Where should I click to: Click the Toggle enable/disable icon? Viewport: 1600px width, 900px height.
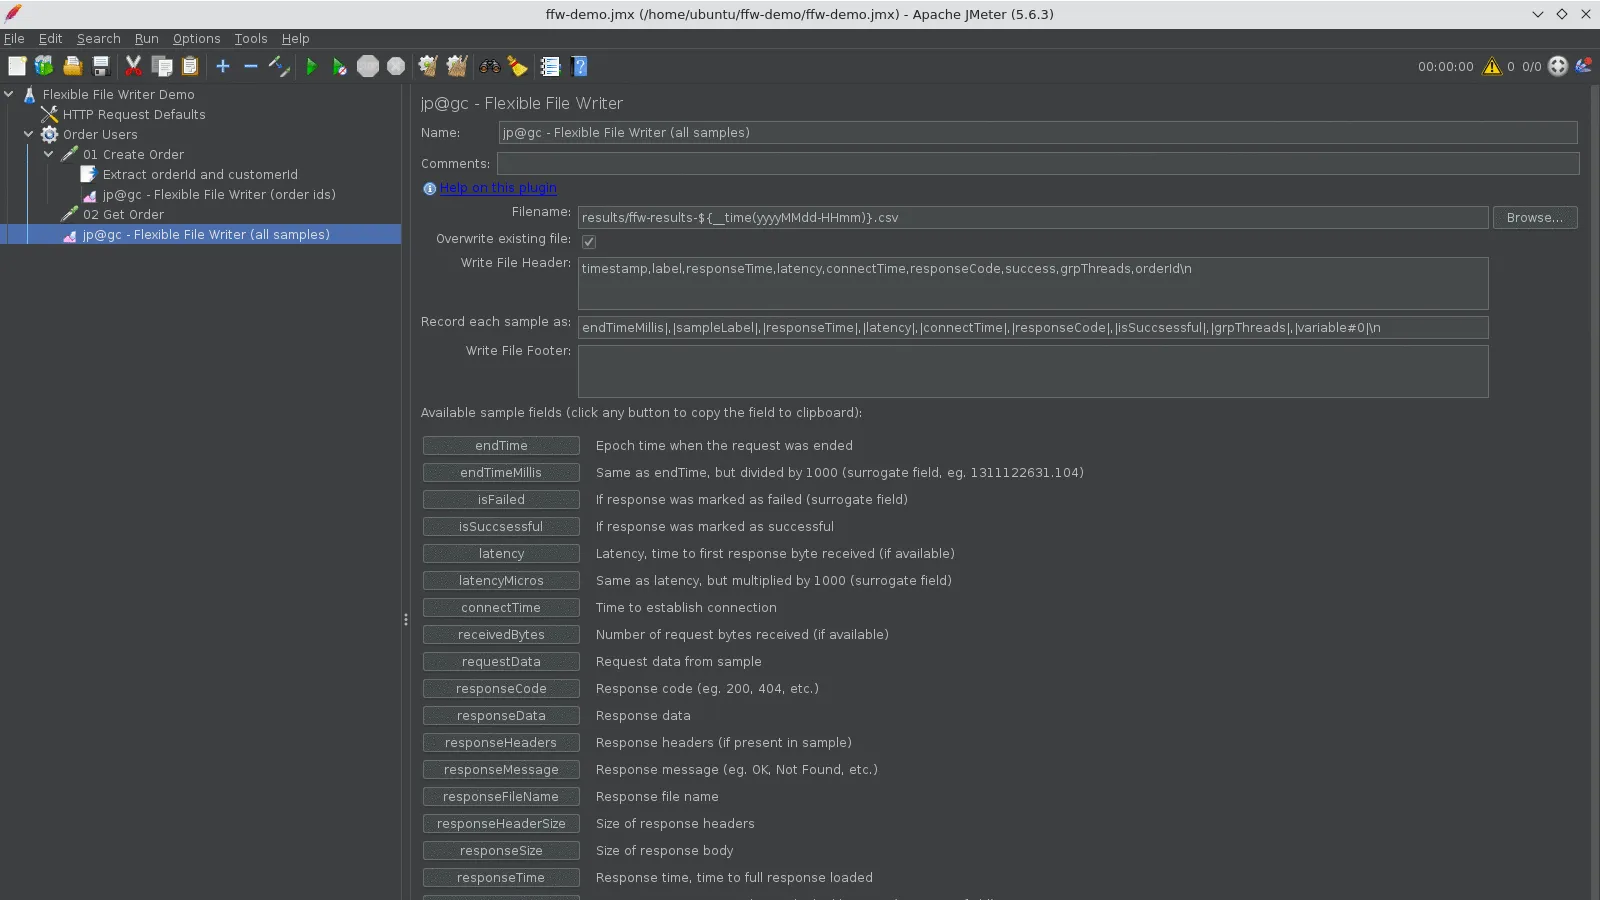(x=279, y=66)
